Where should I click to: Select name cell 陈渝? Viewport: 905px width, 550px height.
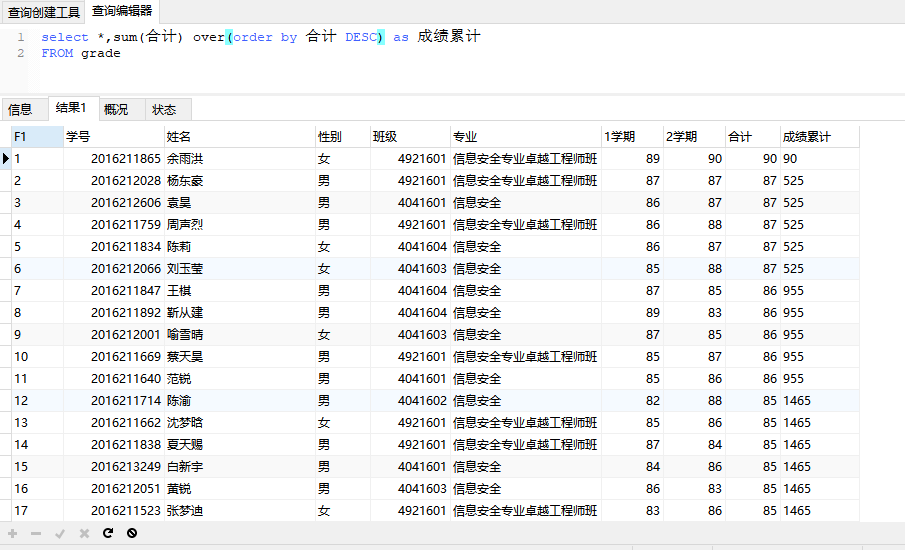point(240,400)
